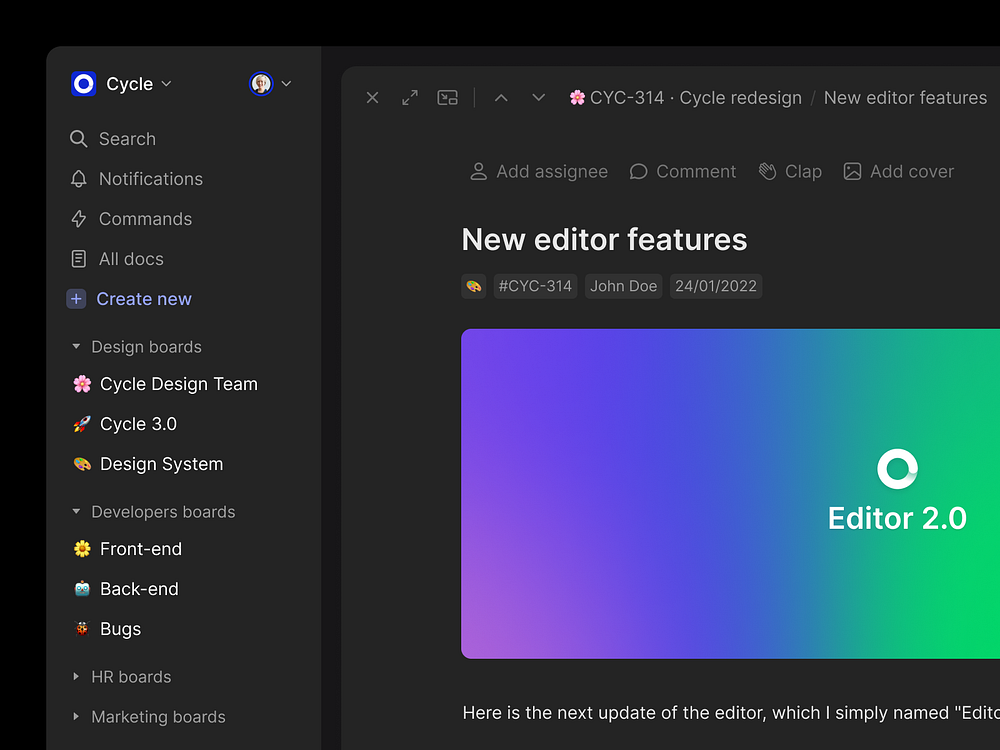Click the Add assignee button
Screen dimensions: 1000x750
click(539, 172)
